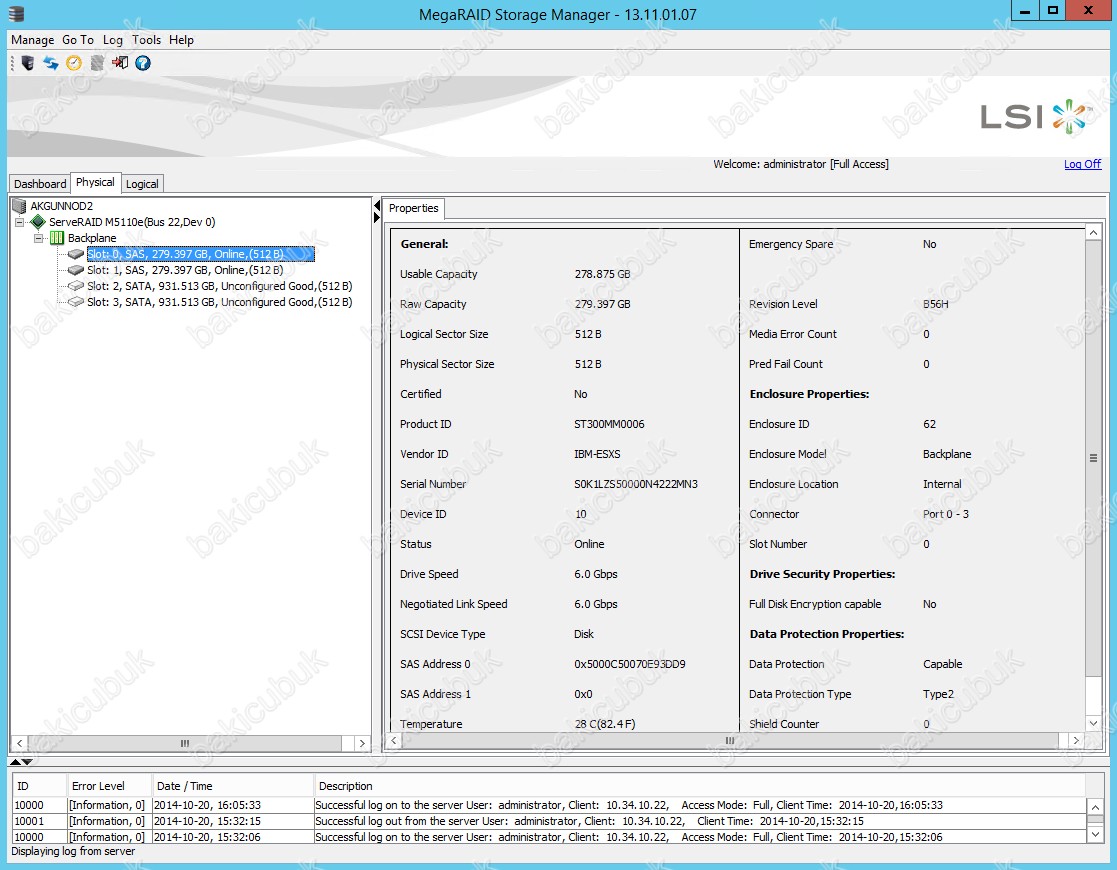
Task: Open the Log menu
Action: coord(113,40)
